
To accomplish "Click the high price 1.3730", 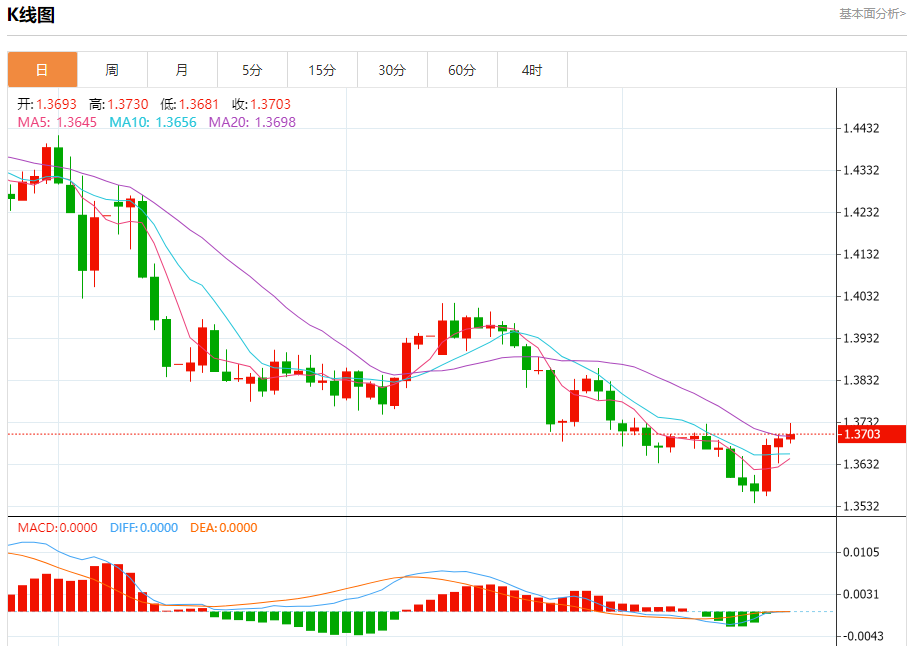I will 128,104.
